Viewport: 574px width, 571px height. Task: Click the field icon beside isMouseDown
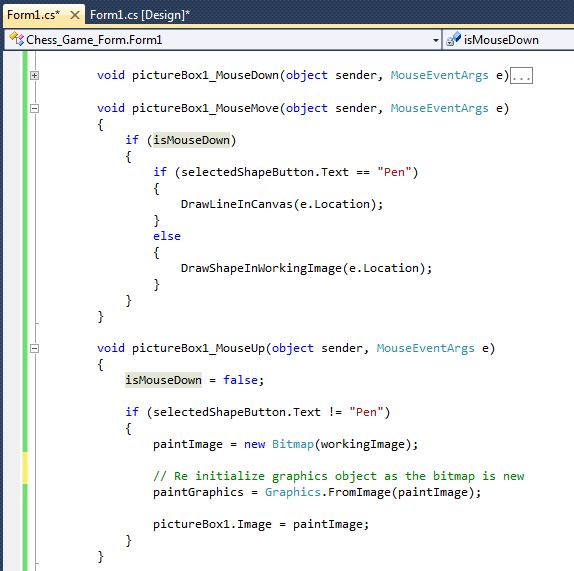453,39
